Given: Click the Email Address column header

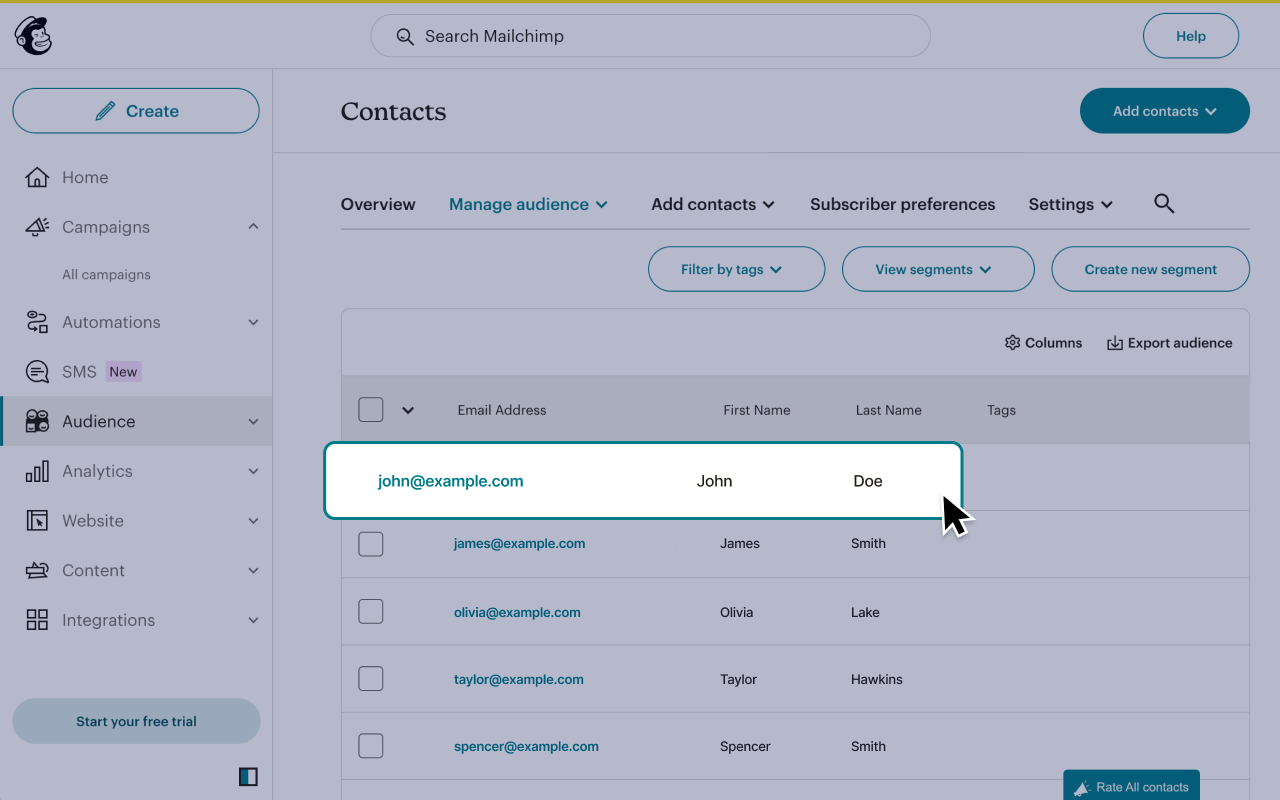Looking at the screenshot, I should 502,410.
